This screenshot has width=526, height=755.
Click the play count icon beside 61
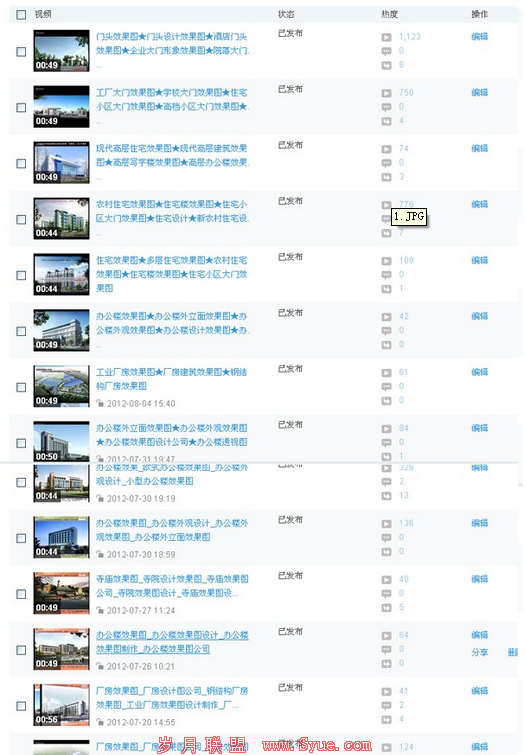click(386, 373)
